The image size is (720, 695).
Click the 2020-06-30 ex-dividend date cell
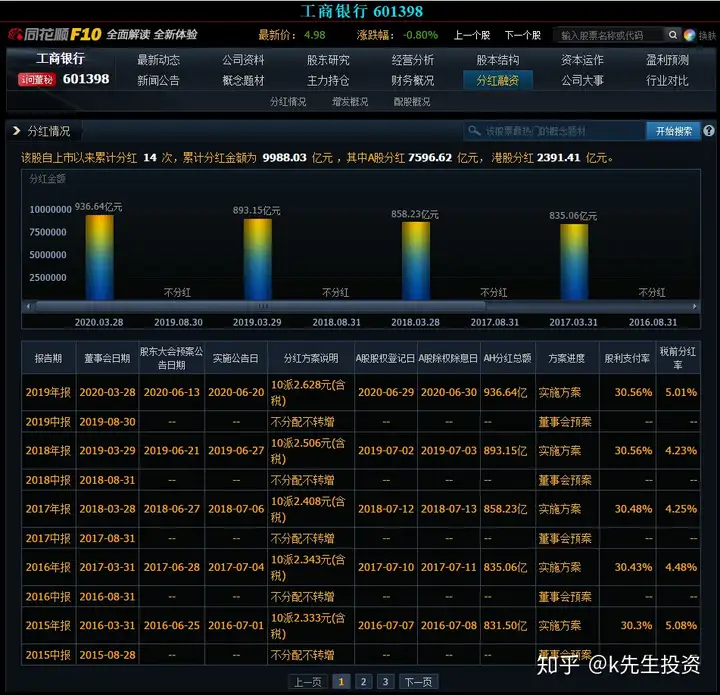tap(449, 392)
